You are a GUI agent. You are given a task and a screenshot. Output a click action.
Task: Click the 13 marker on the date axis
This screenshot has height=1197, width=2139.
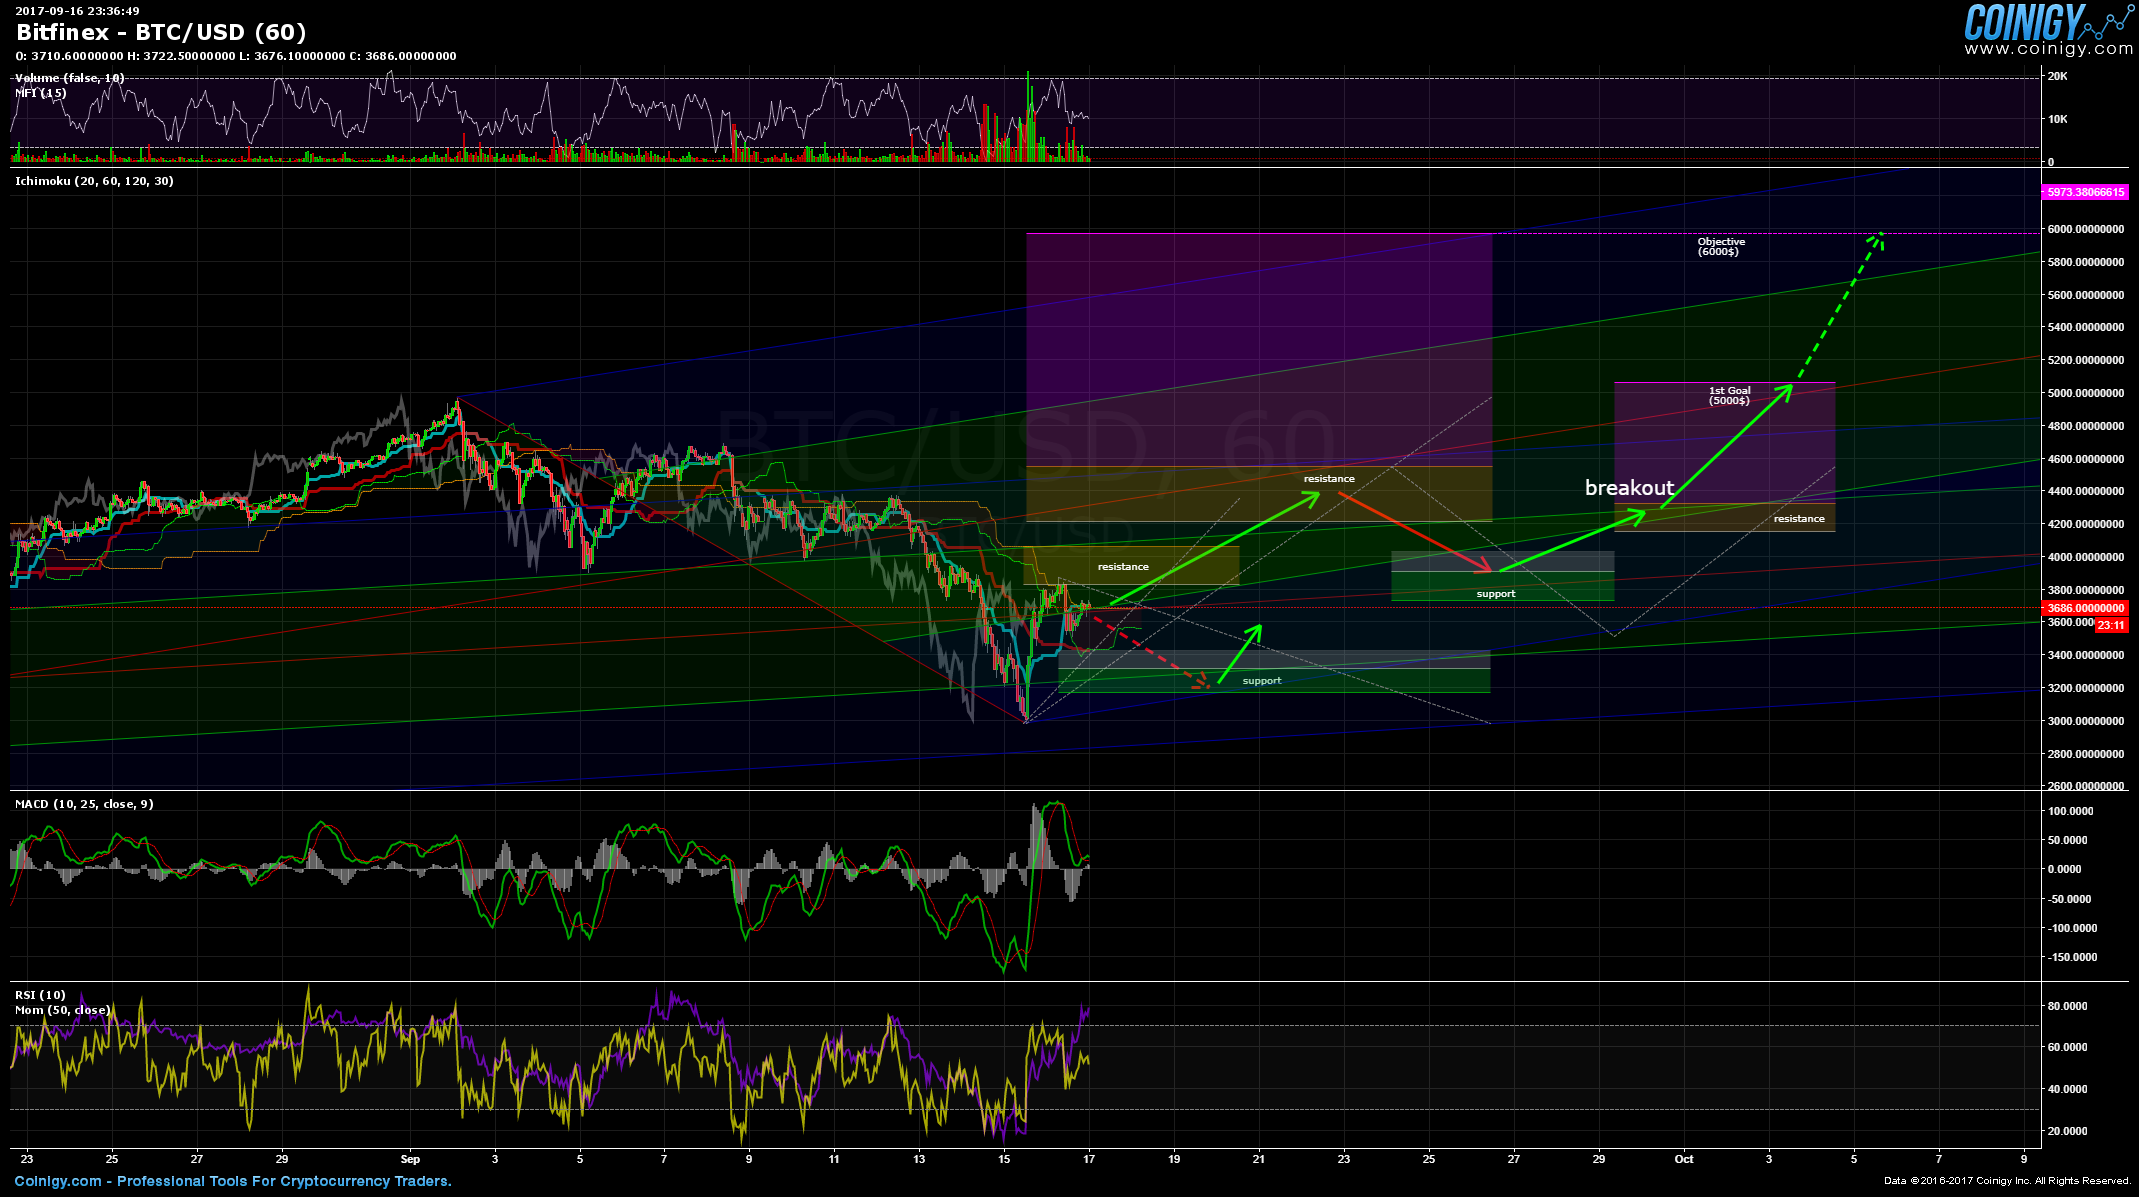tap(919, 1159)
